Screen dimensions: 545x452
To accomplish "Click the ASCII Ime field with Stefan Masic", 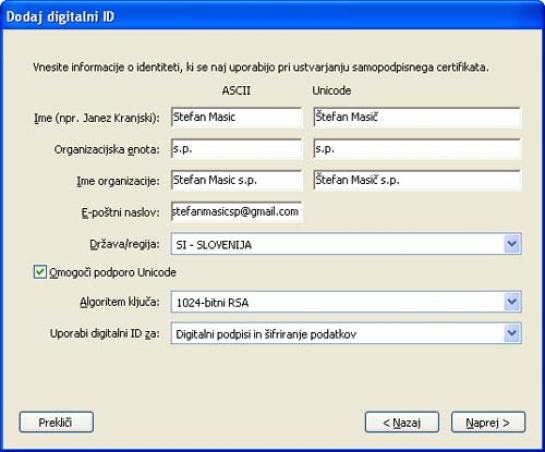I will point(237,118).
